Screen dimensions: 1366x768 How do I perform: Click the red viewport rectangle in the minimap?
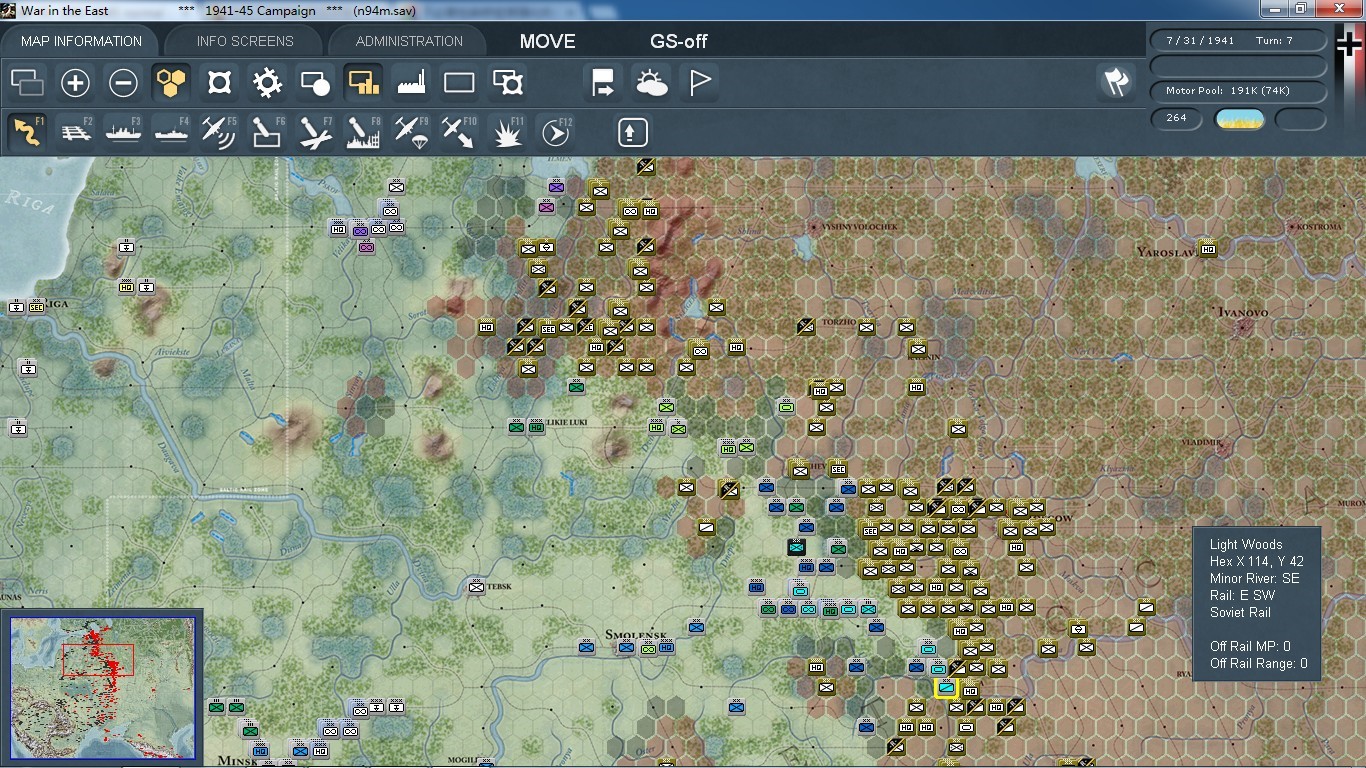[97, 660]
